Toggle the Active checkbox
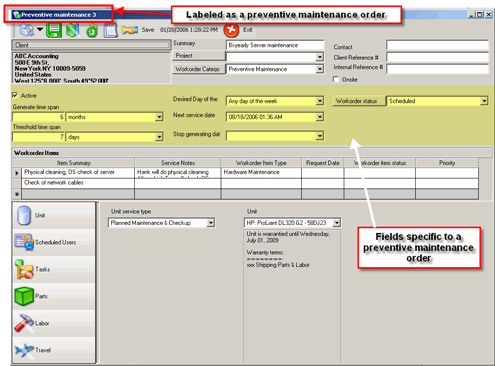 click(15, 95)
